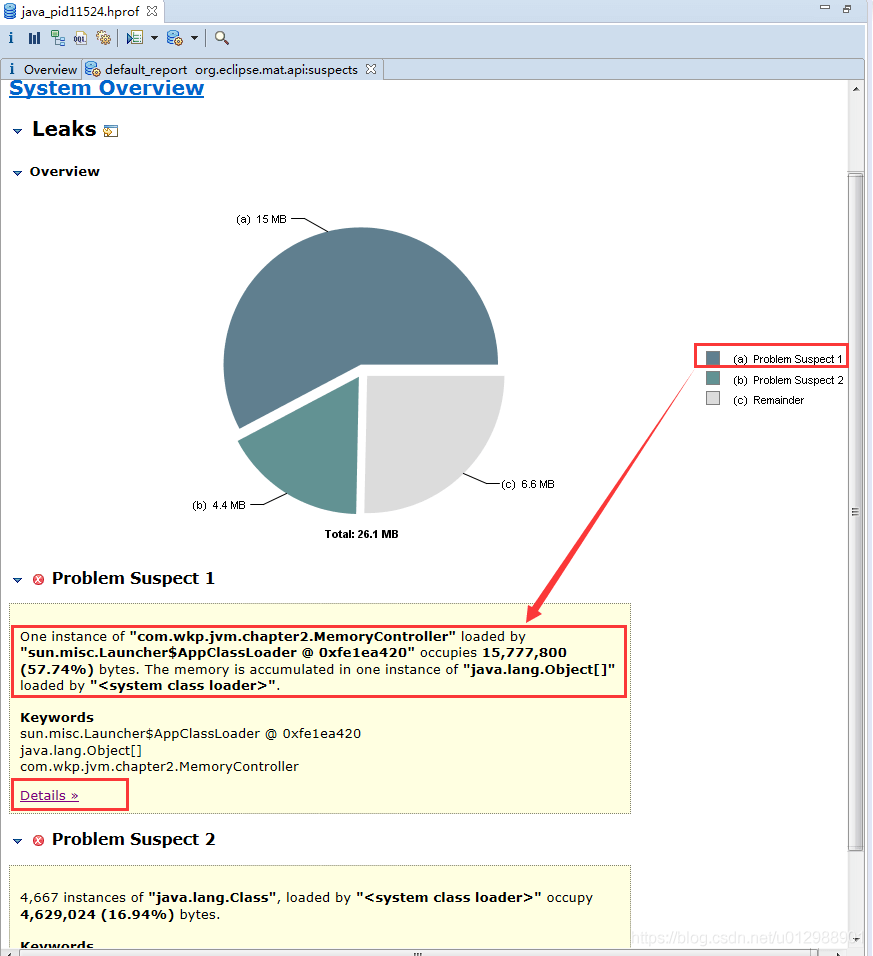Close the default_report suspects tab
Image resolution: width=873 pixels, height=956 pixels.
(371, 69)
